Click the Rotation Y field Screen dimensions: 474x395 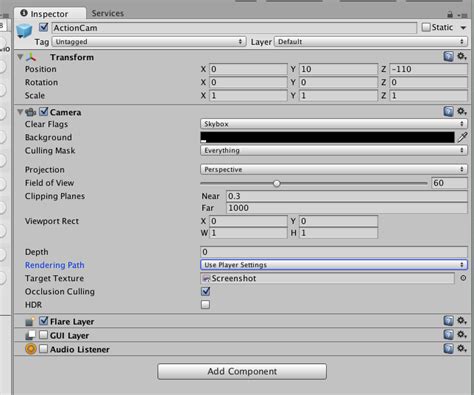pos(338,82)
